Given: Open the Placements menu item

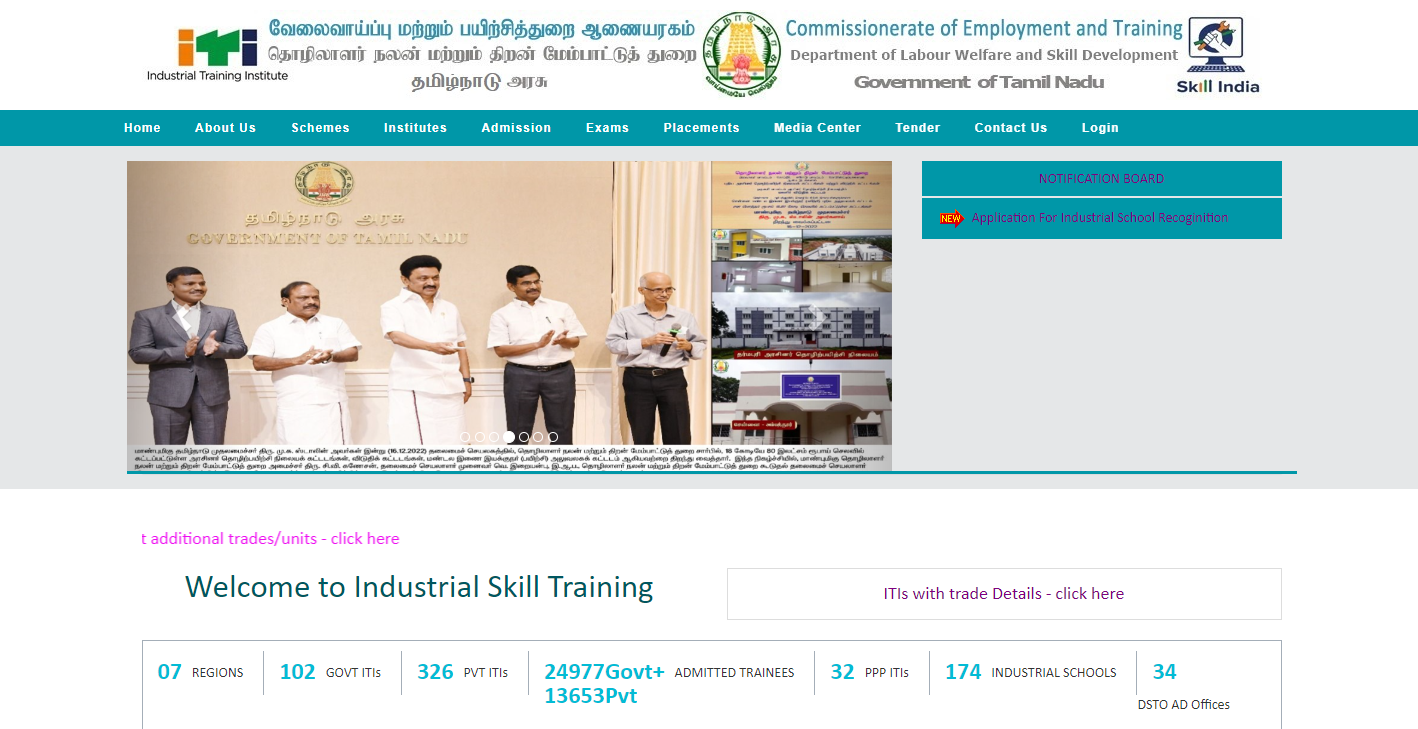Looking at the screenshot, I should click(x=701, y=128).
